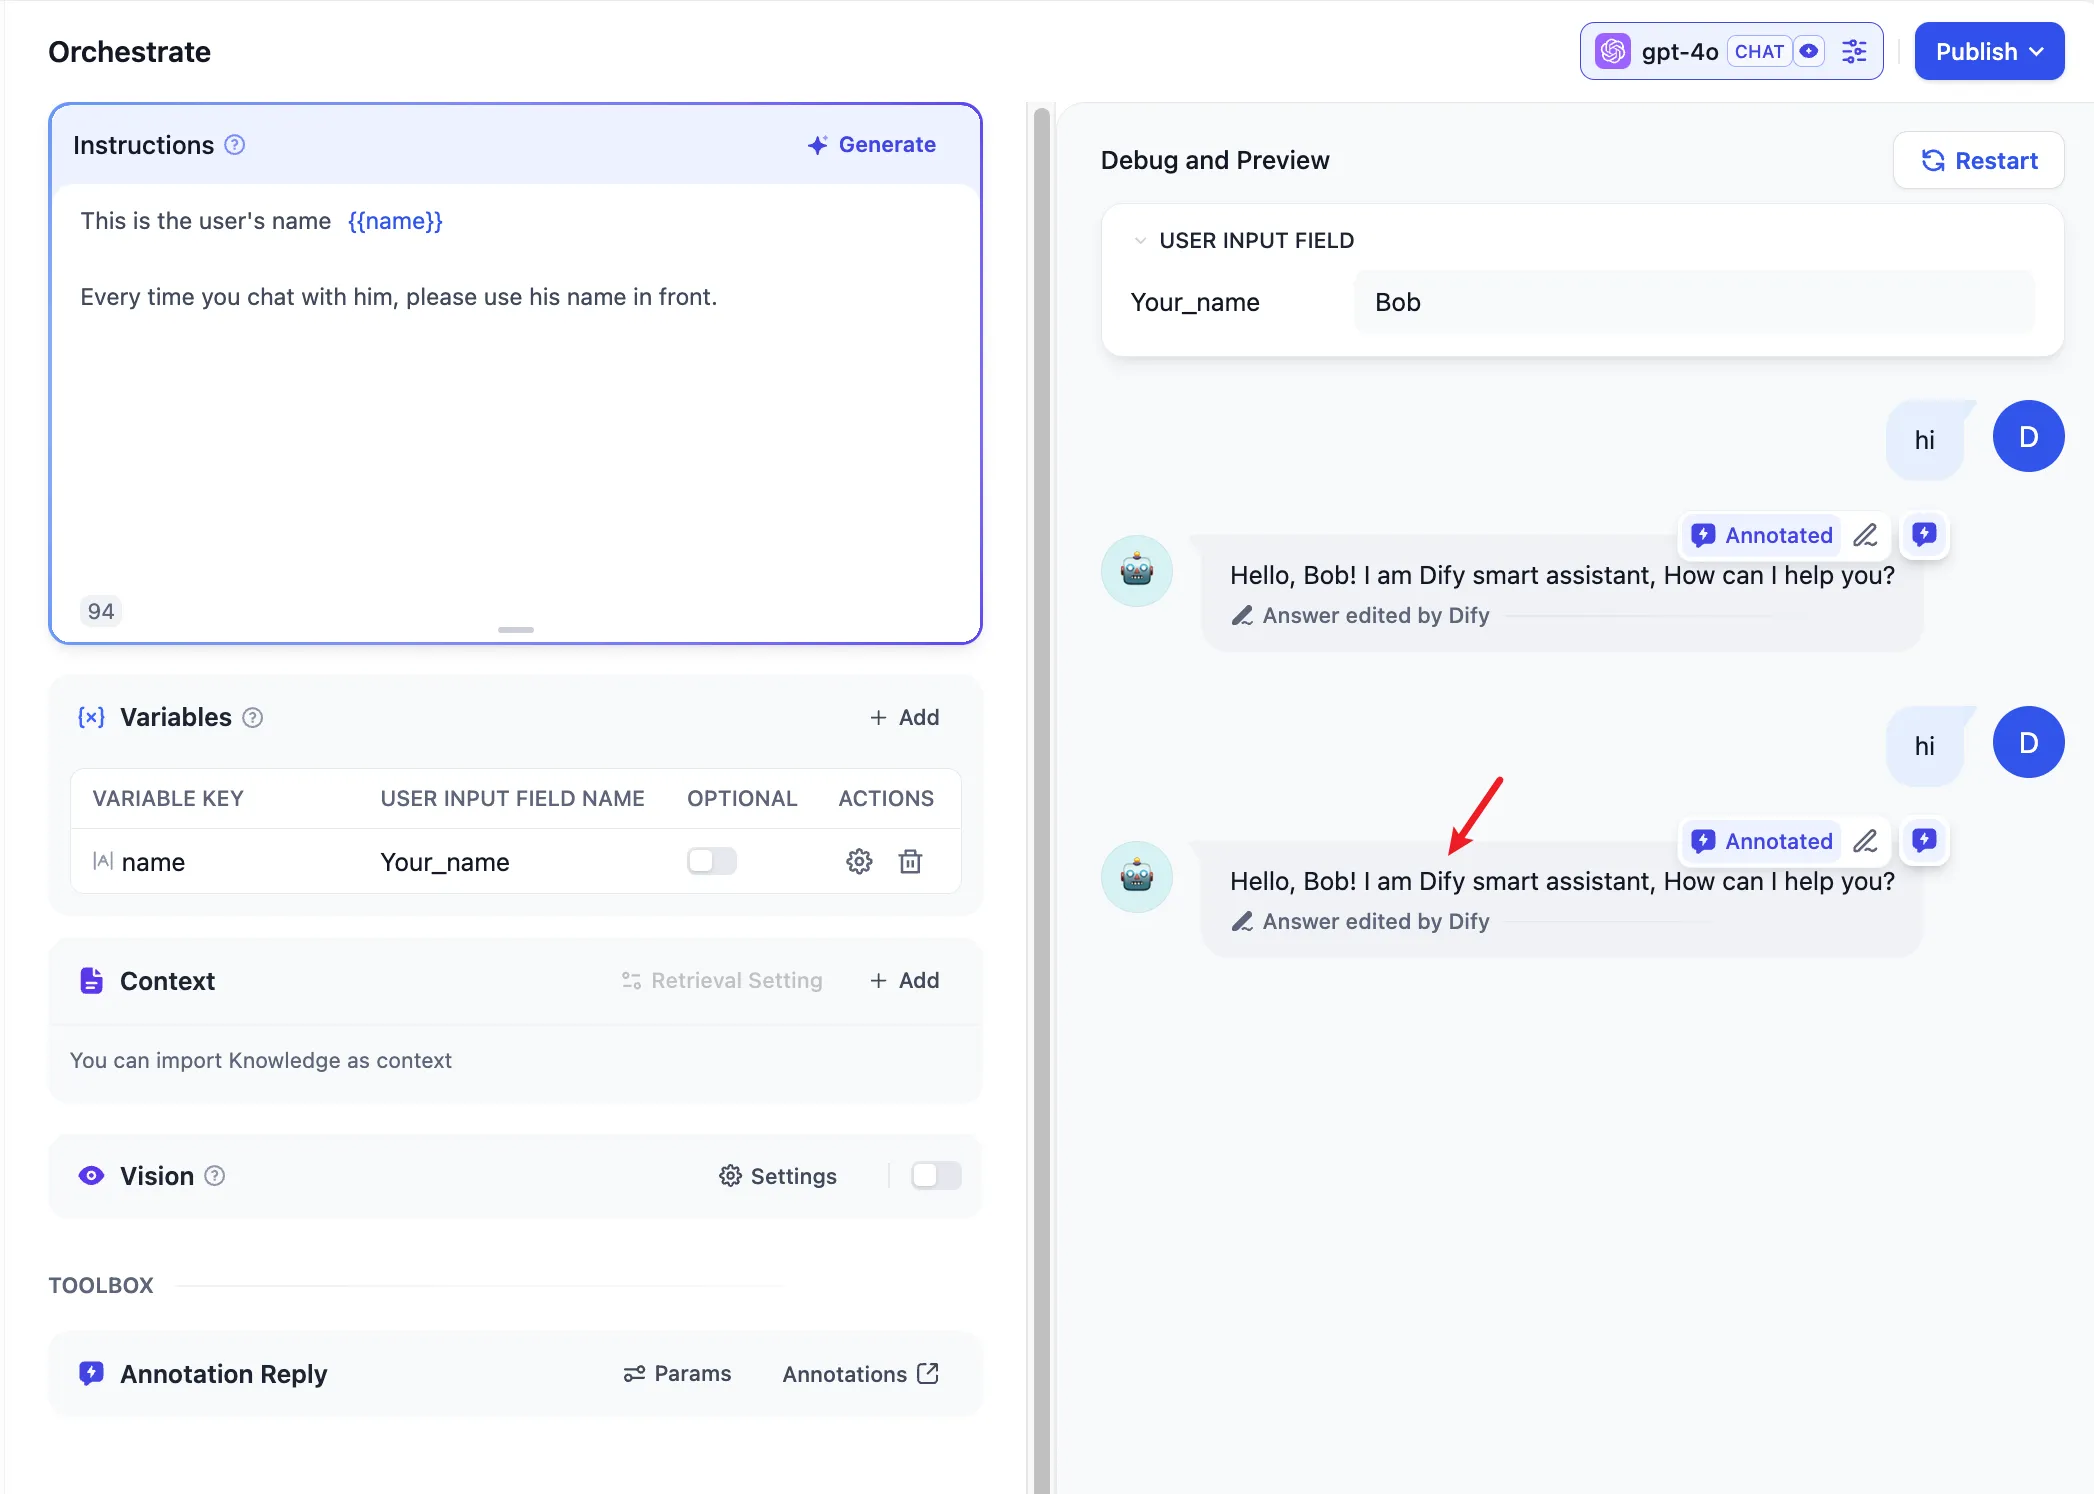The height and width of the screenshot is (1494, 2094).
Task: Click the Variables help question icon
Action: point(253,718)
